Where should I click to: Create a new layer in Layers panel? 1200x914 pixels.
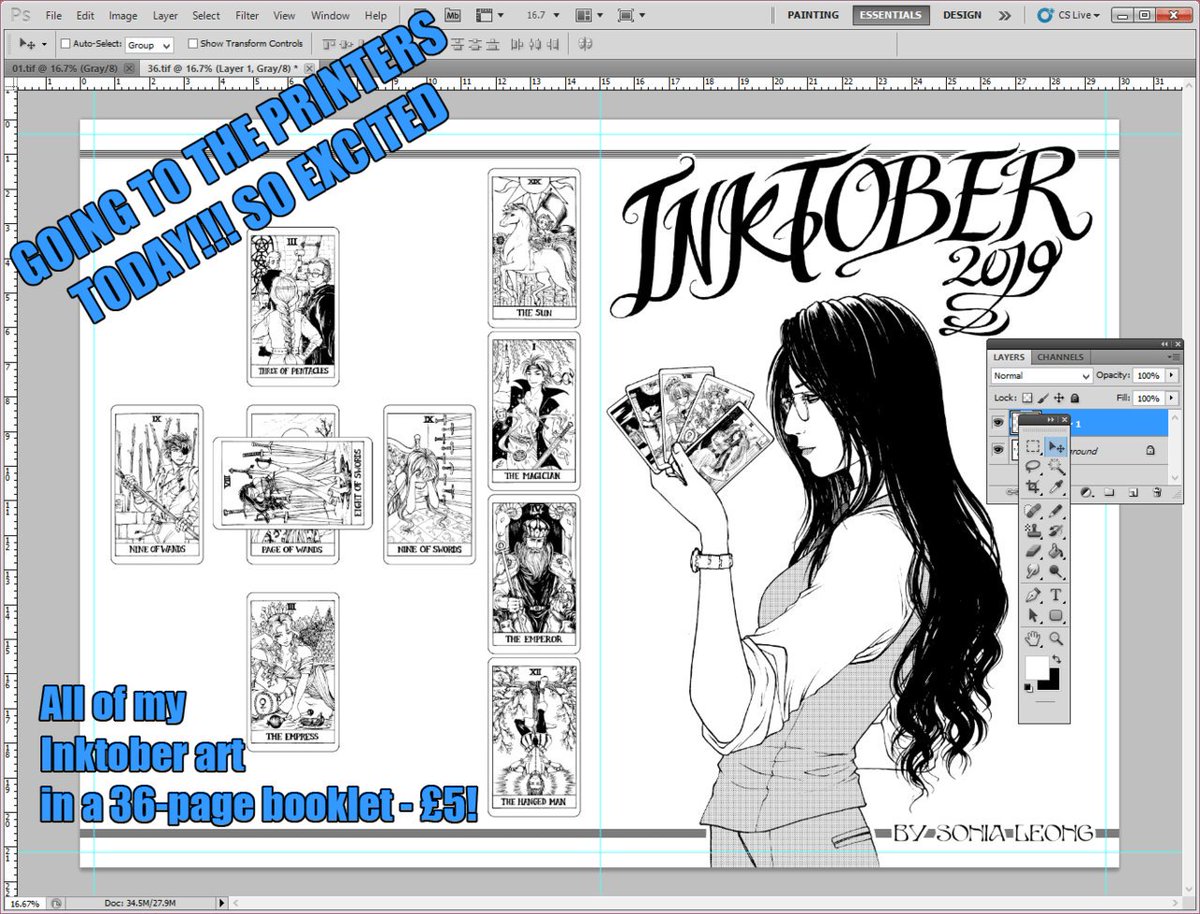[x=1132, y=492]
